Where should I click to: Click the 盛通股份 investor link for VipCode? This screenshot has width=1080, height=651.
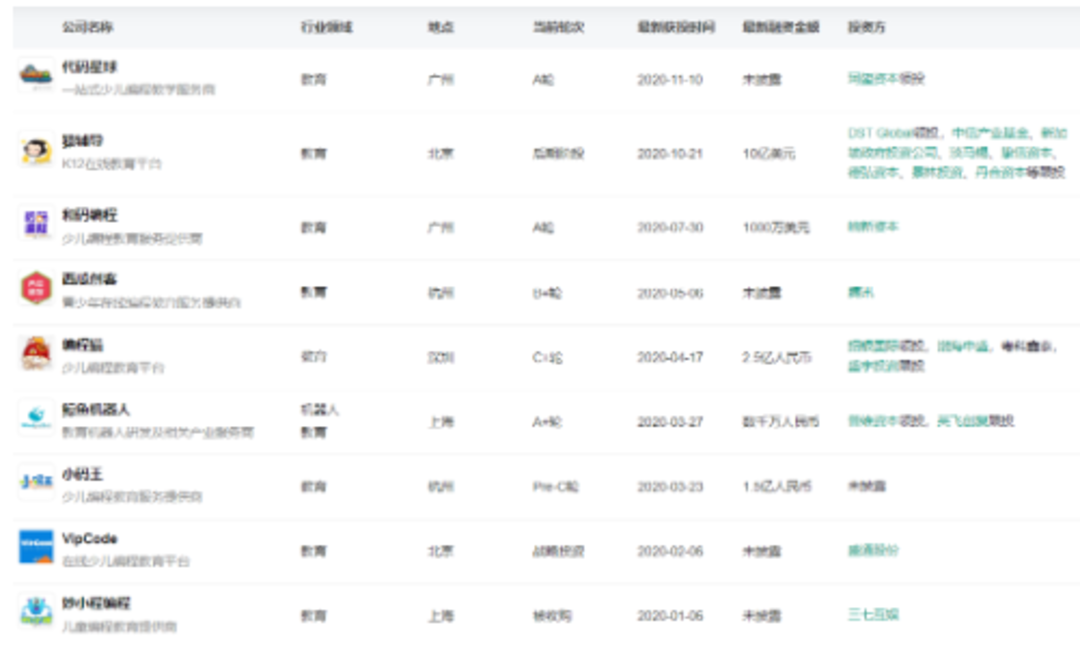pos(873,550)
